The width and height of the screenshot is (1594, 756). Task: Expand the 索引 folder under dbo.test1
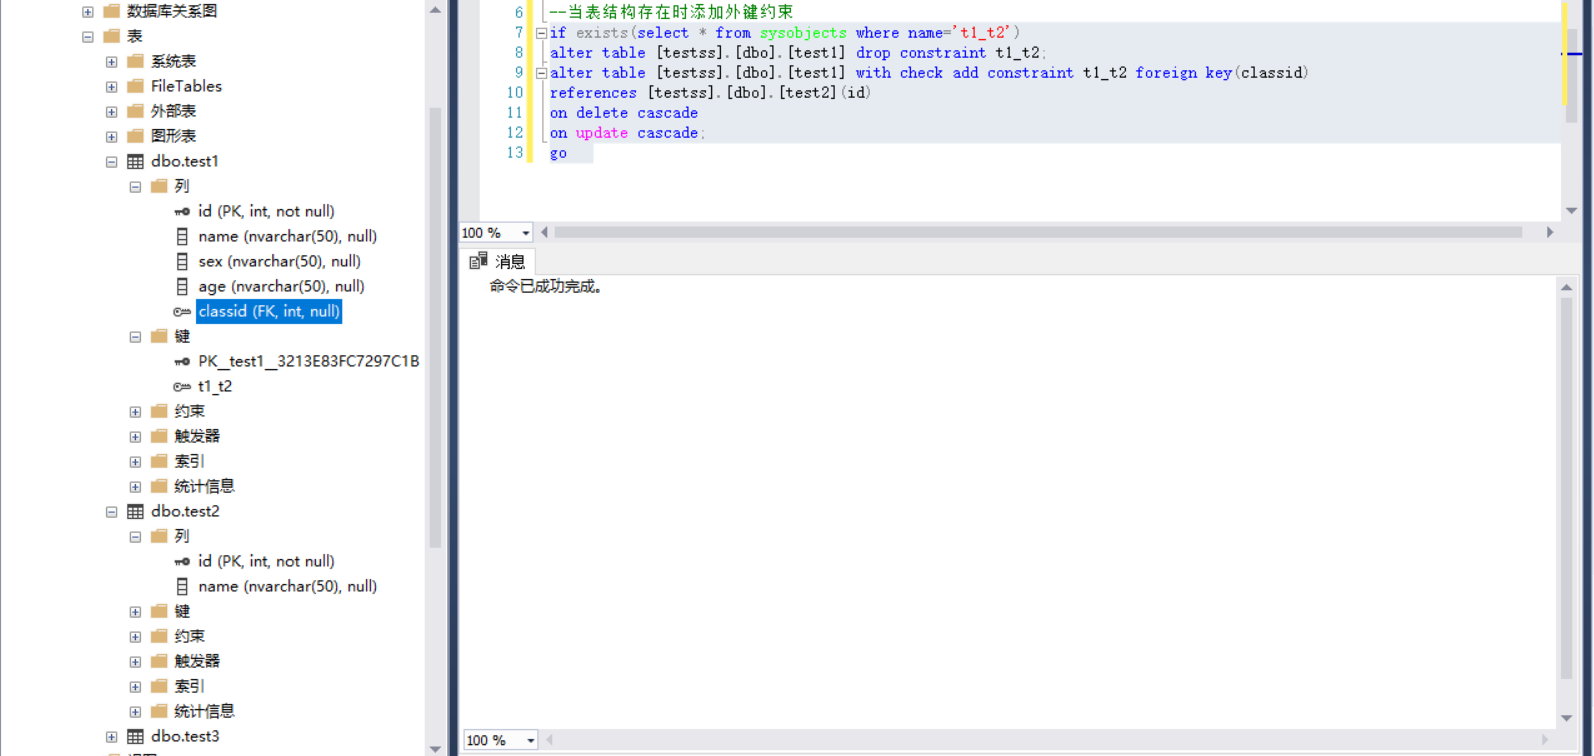coord(135,462)
